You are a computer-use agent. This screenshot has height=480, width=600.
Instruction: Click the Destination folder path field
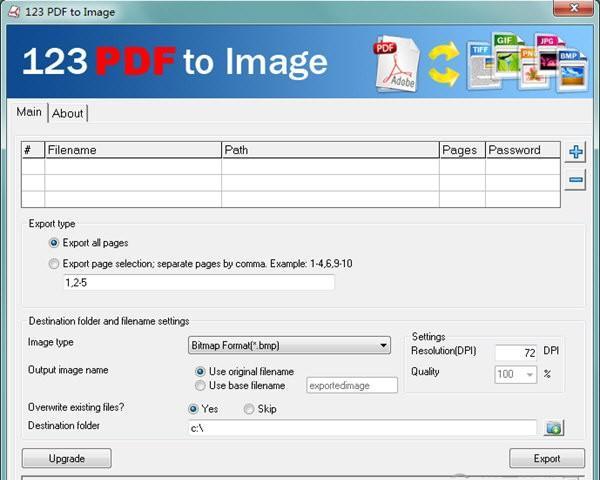click(x=362, y=428)
